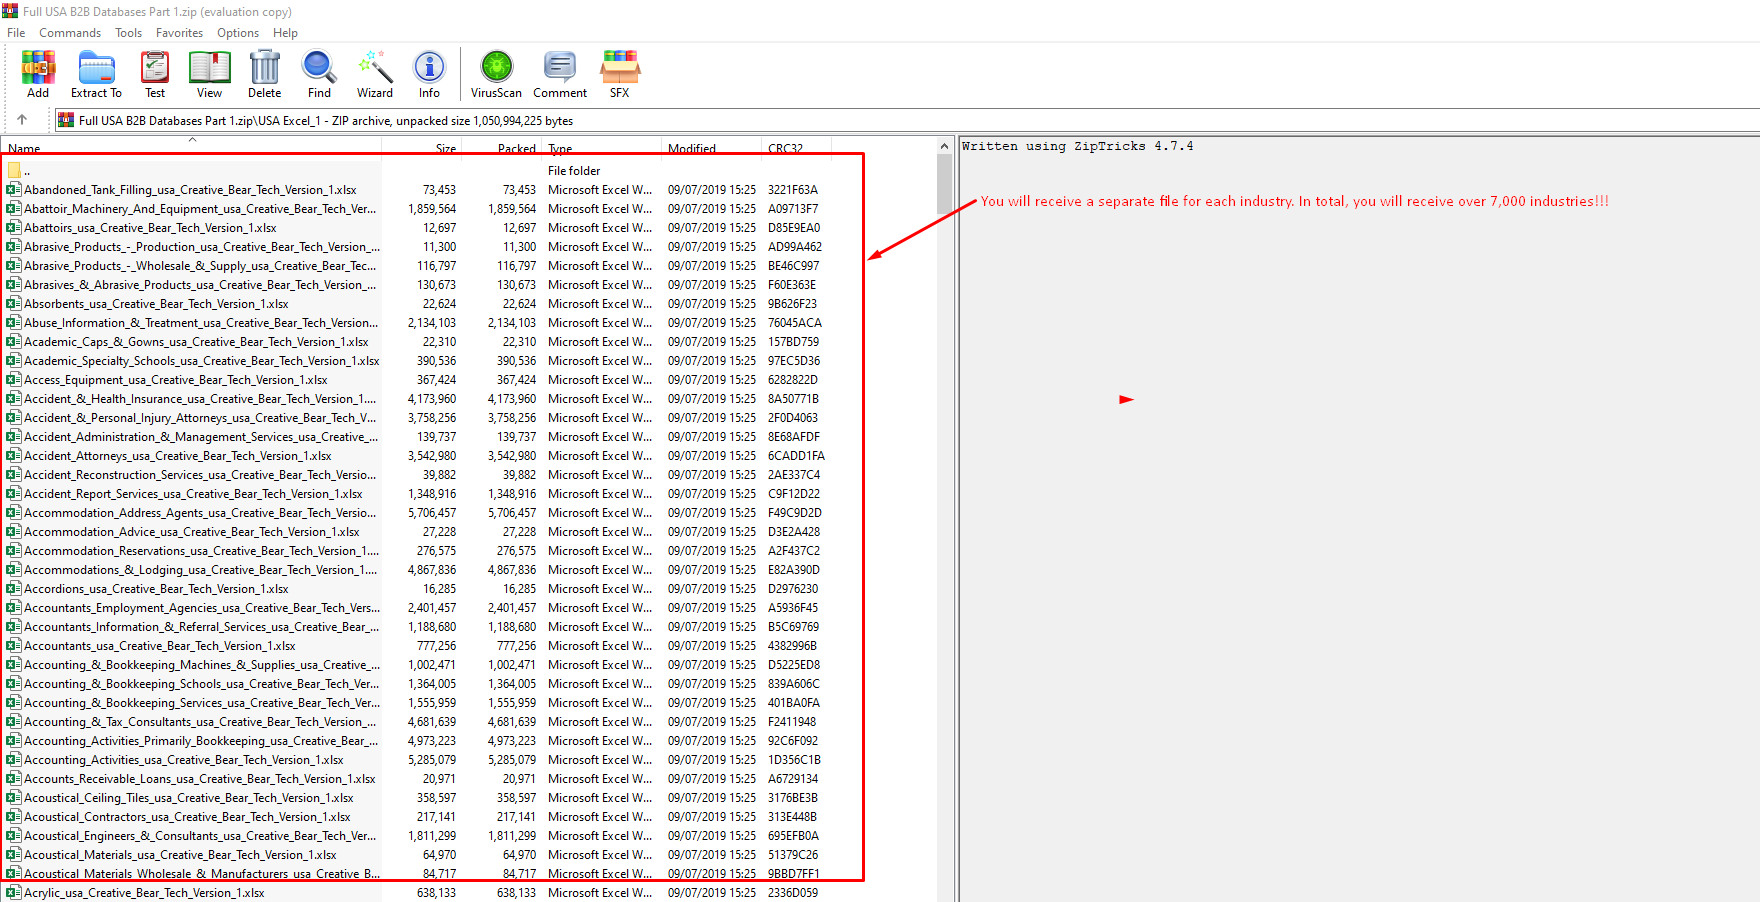Image resolution: width=1760 pixels, height=902 pixels.
Task: Click the Test archive icon
Action: point(155,74)
